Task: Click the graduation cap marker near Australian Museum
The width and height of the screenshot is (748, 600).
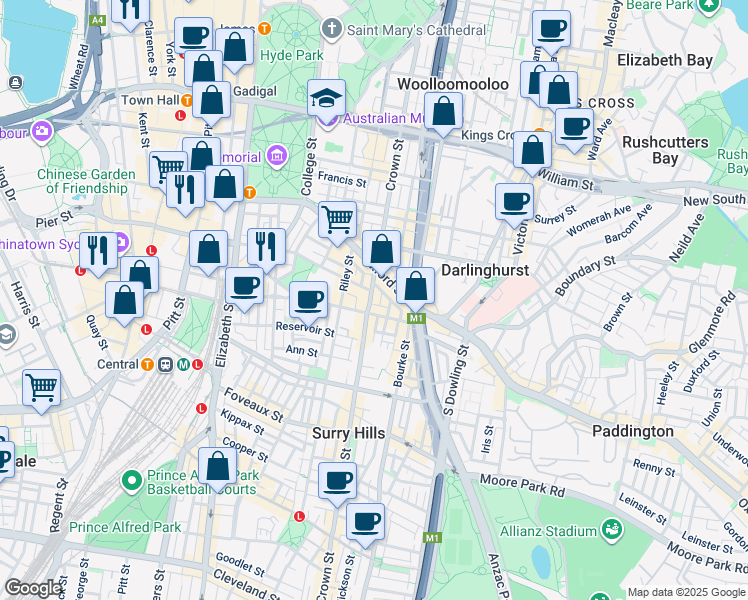Action: (x=326, y=99)
